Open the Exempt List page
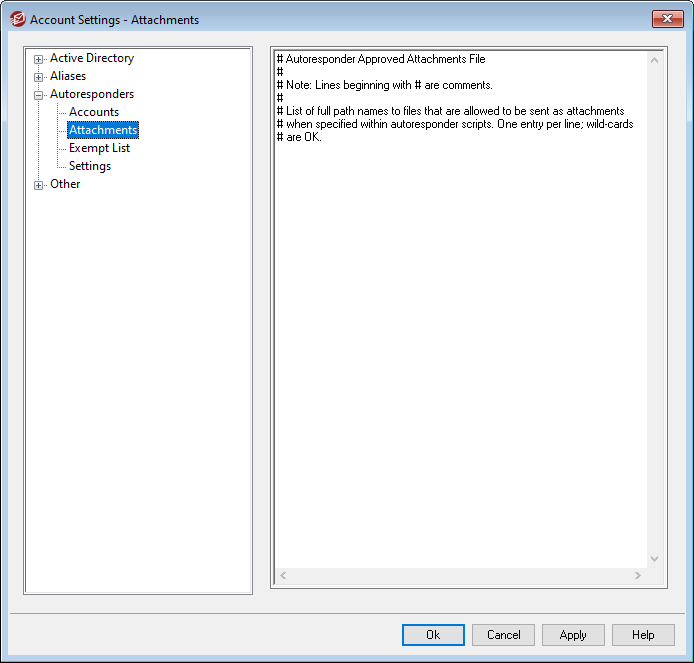This screenshot has height=663, width=694. (x=99, y=148)
